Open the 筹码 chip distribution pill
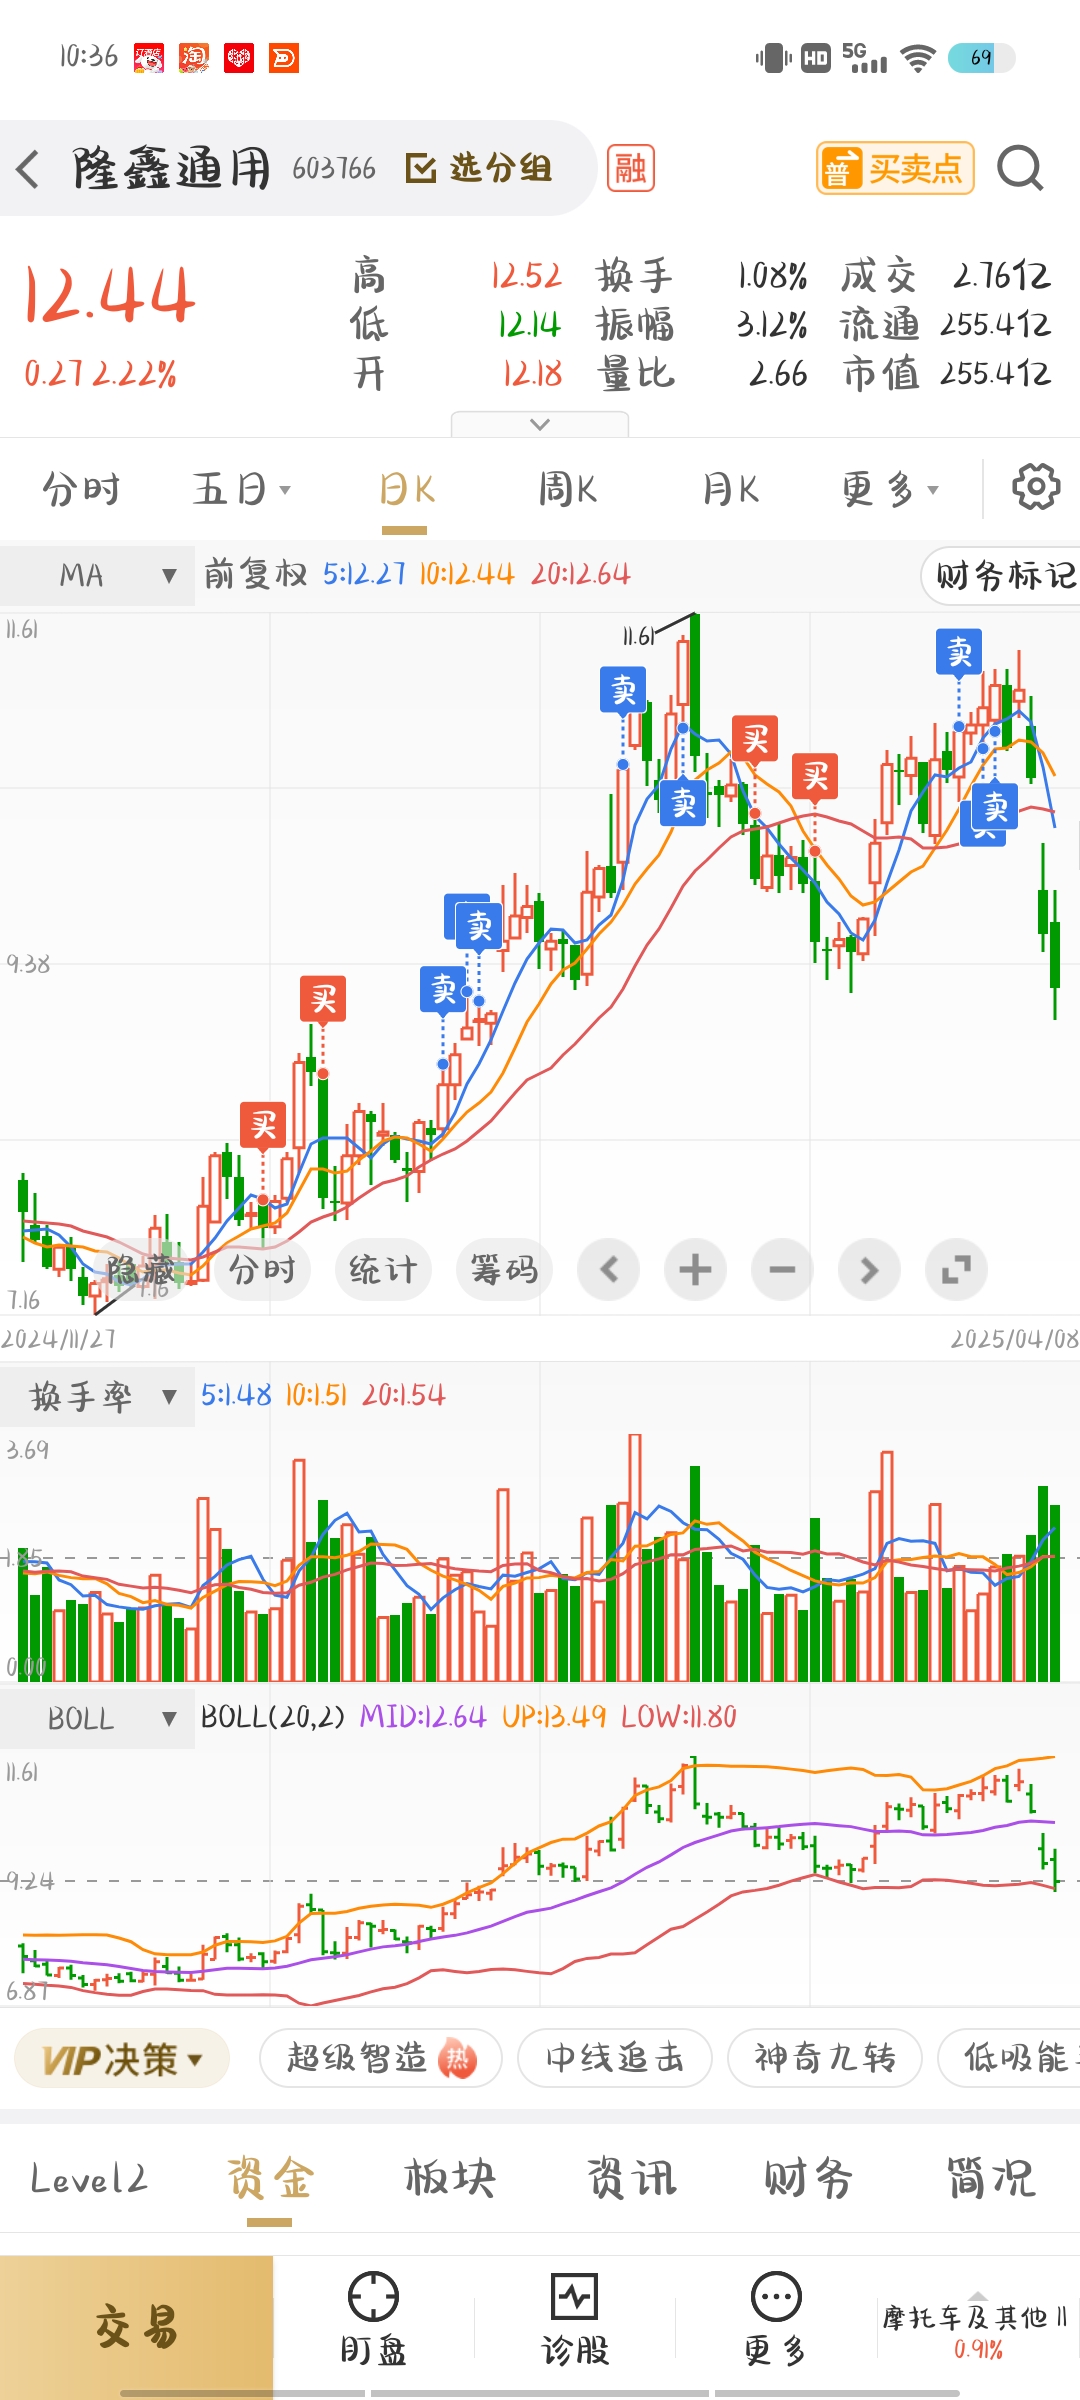The image size is (1080, 2400). 504,1270
